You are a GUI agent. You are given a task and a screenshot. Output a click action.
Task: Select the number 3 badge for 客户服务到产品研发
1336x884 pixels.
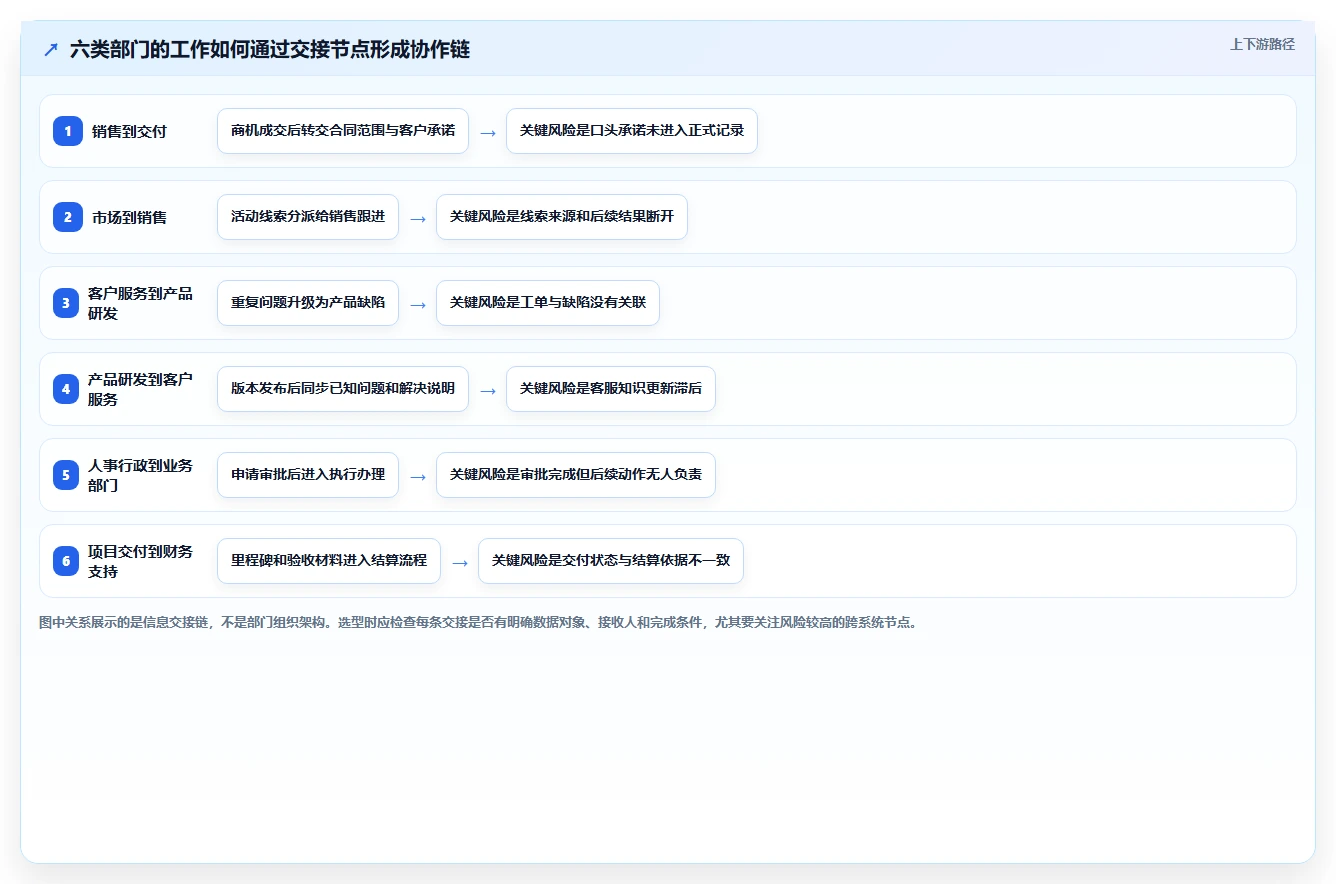tap(66, 303)
